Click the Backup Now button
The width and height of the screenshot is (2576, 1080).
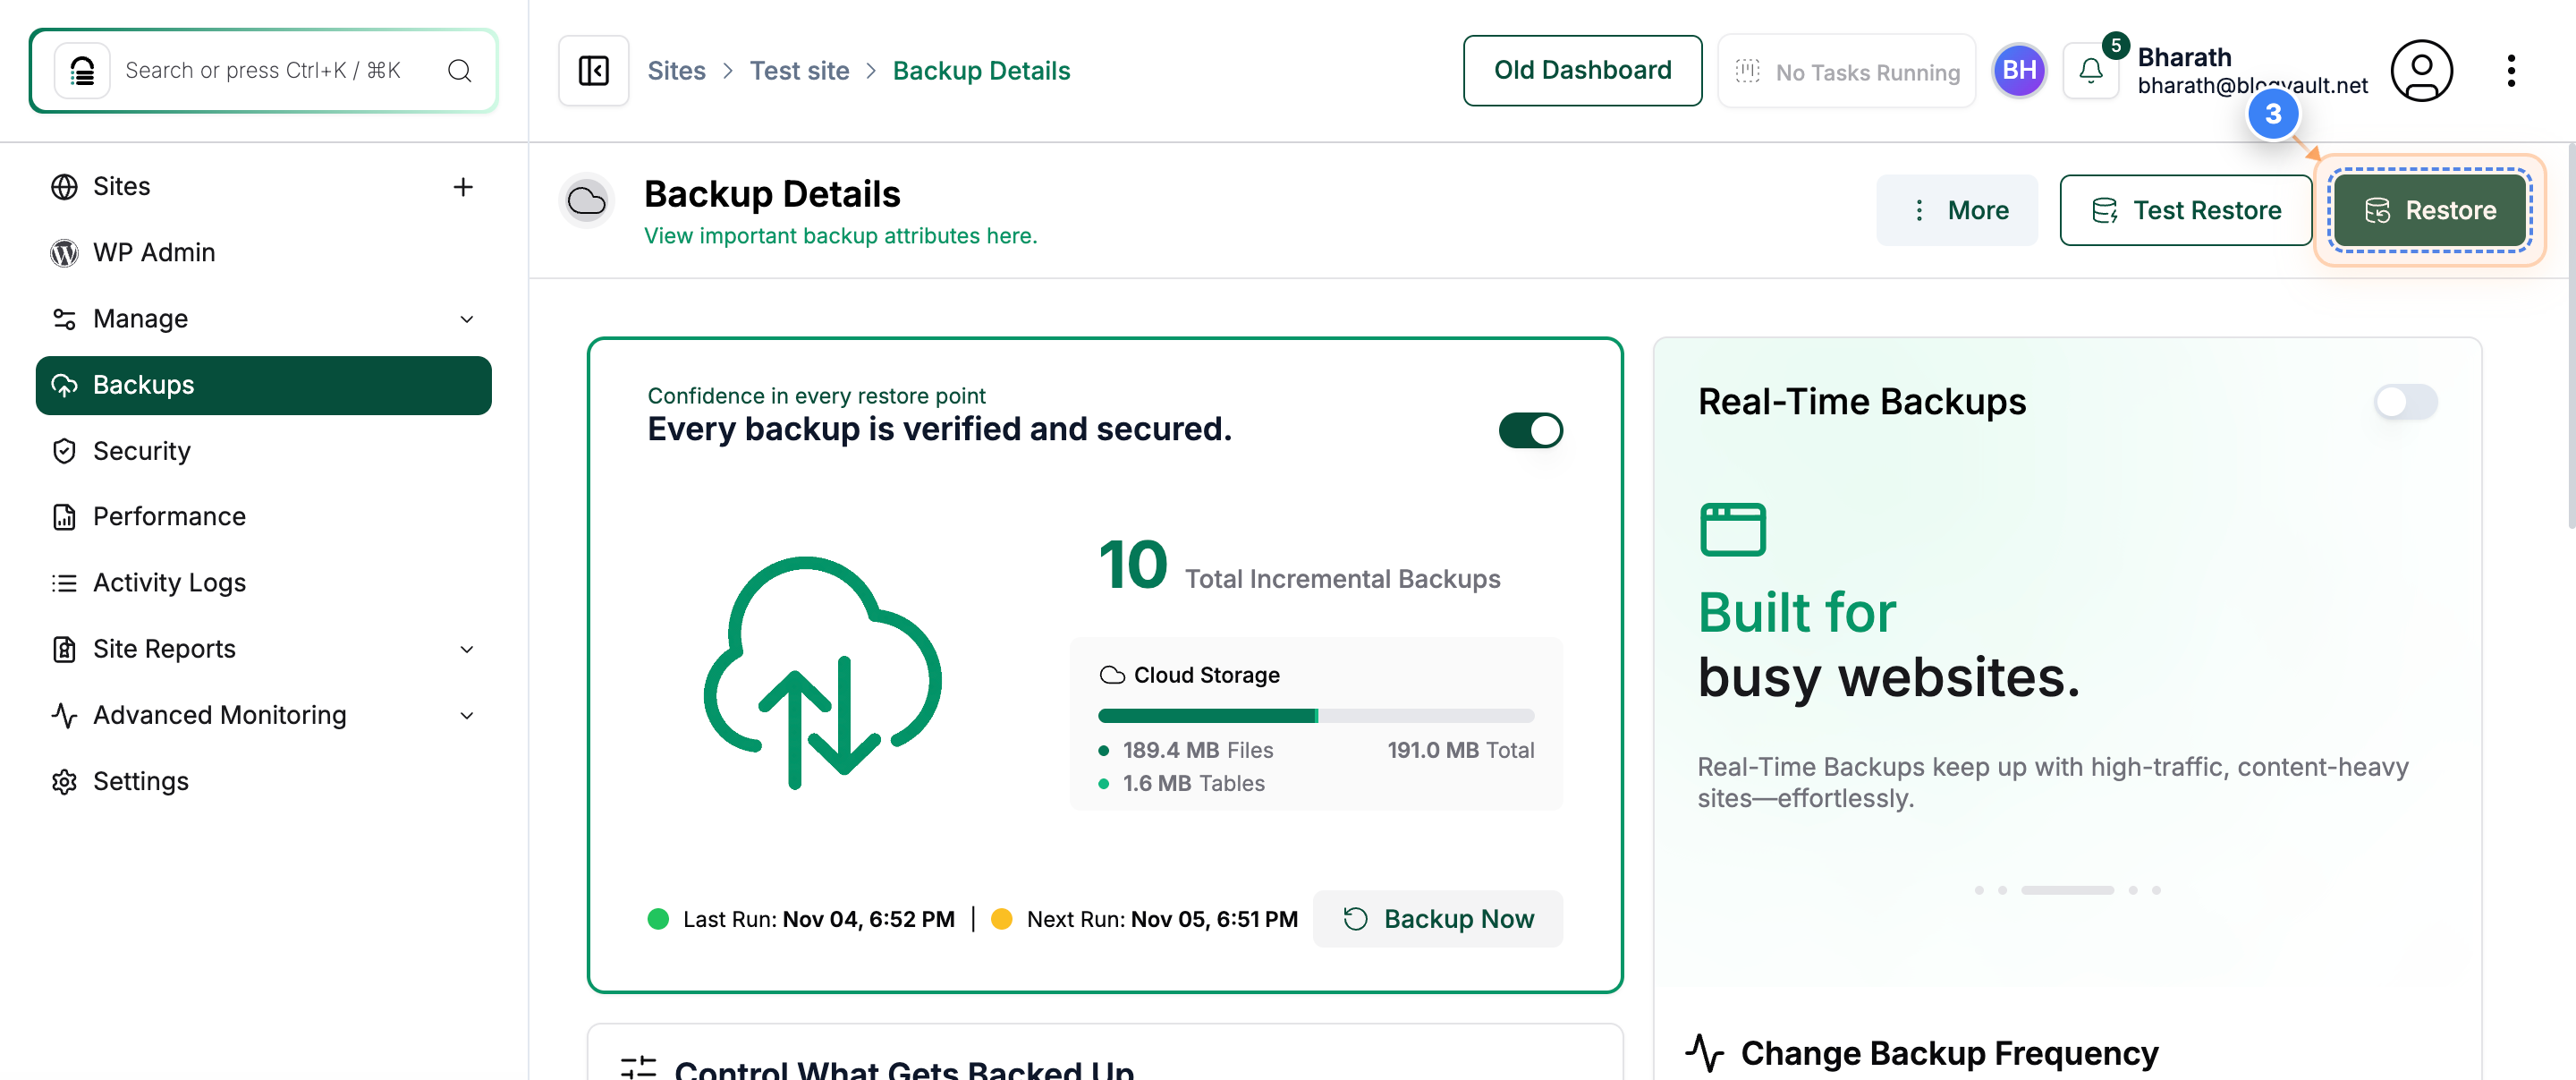click(1439, 918)
